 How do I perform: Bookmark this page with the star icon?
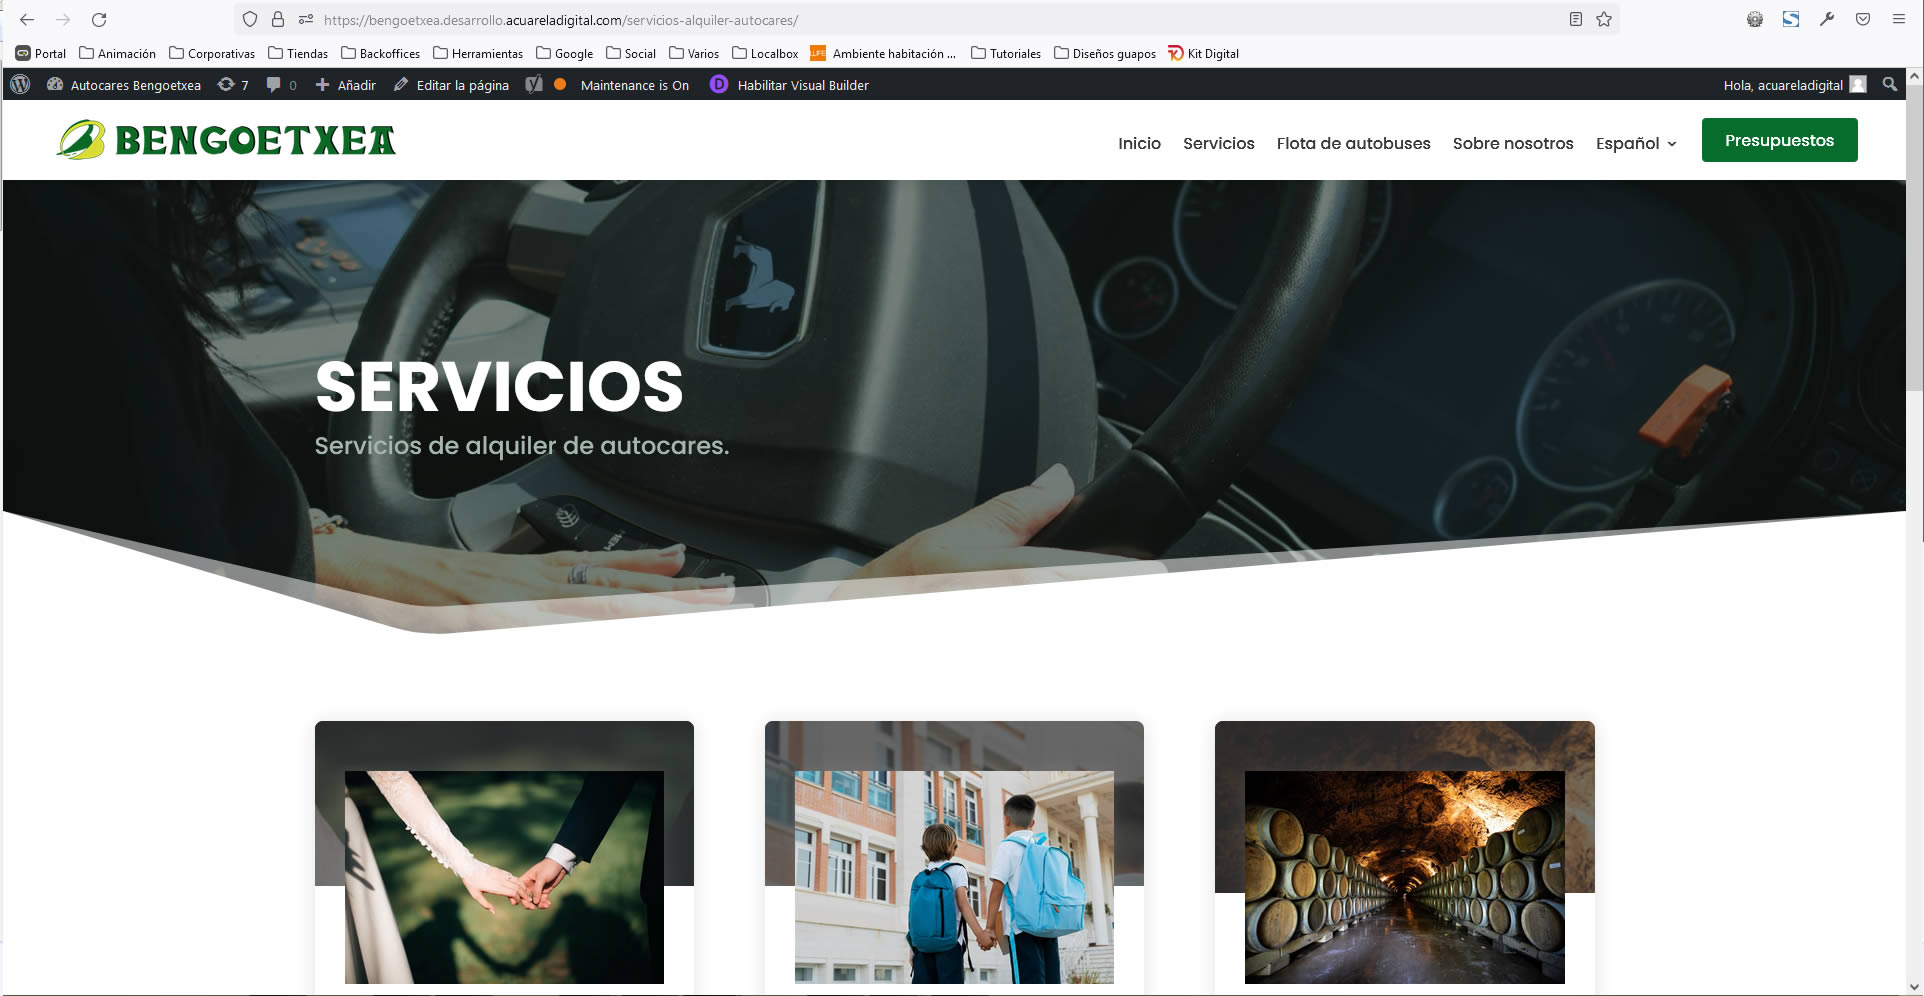(1604, 19)
